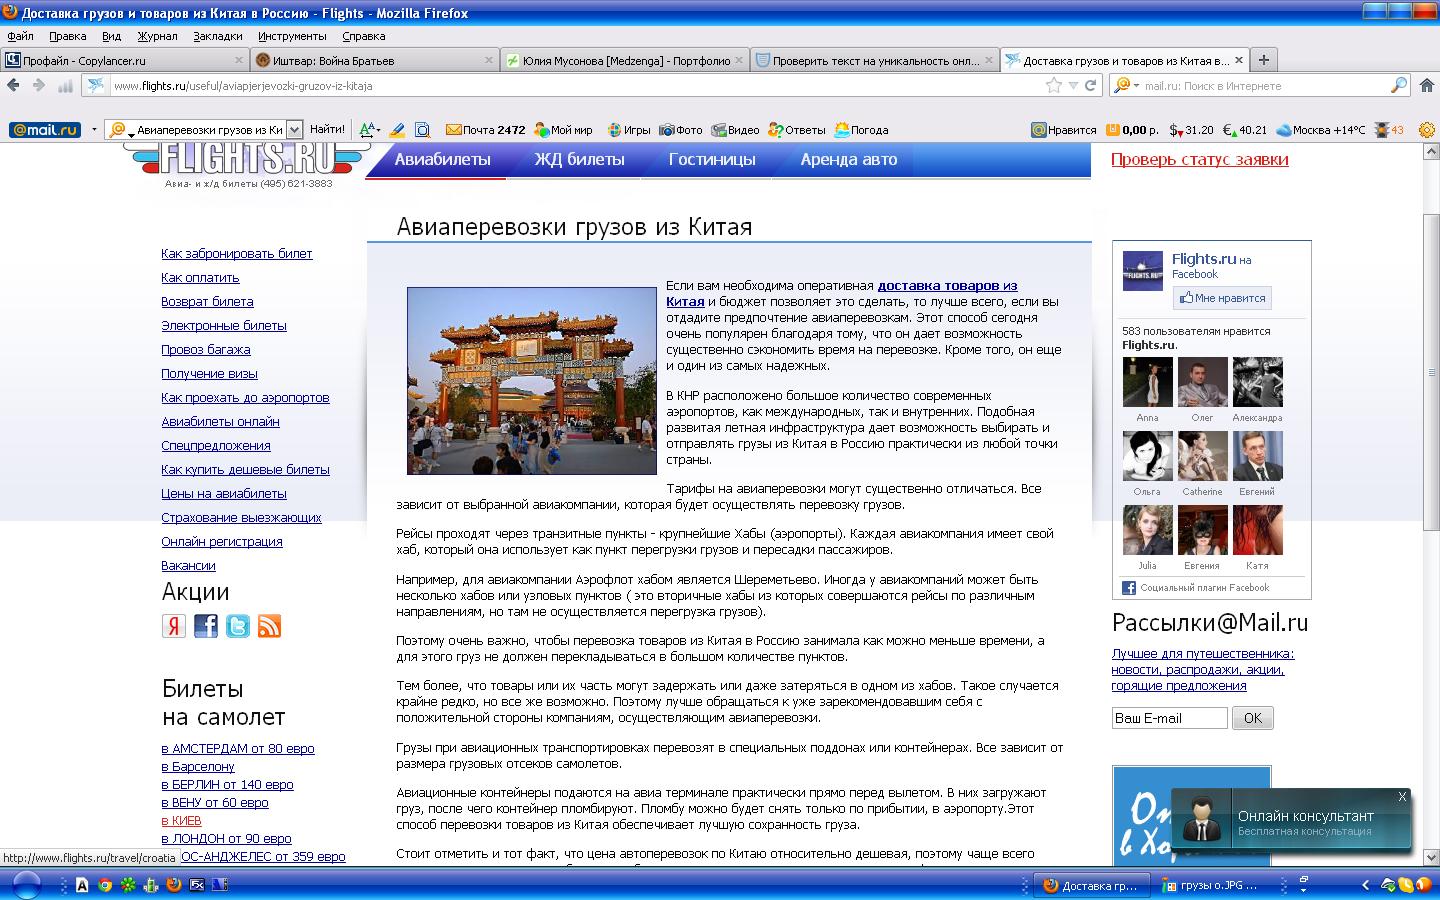Open Евгений's Facebook profile photo

pyautogui.click(x=1257, y=456)
